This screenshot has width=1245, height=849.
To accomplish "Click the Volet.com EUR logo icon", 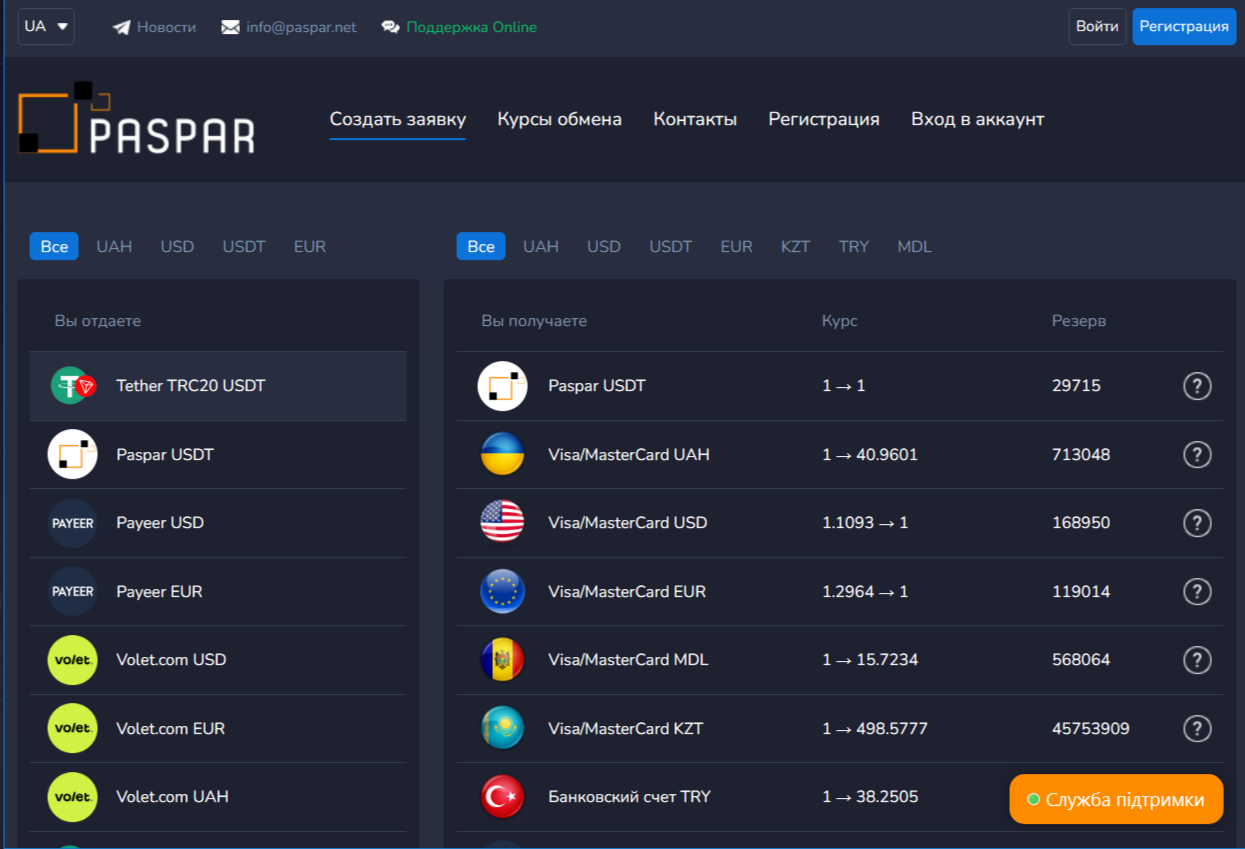I will coord(73,729).
